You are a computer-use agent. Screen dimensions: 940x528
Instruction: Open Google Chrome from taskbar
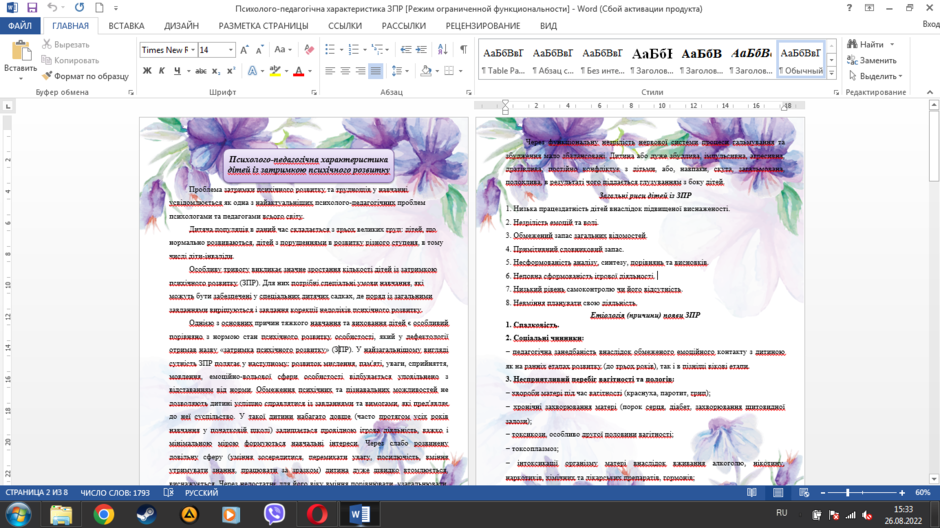tap(104, 514)
